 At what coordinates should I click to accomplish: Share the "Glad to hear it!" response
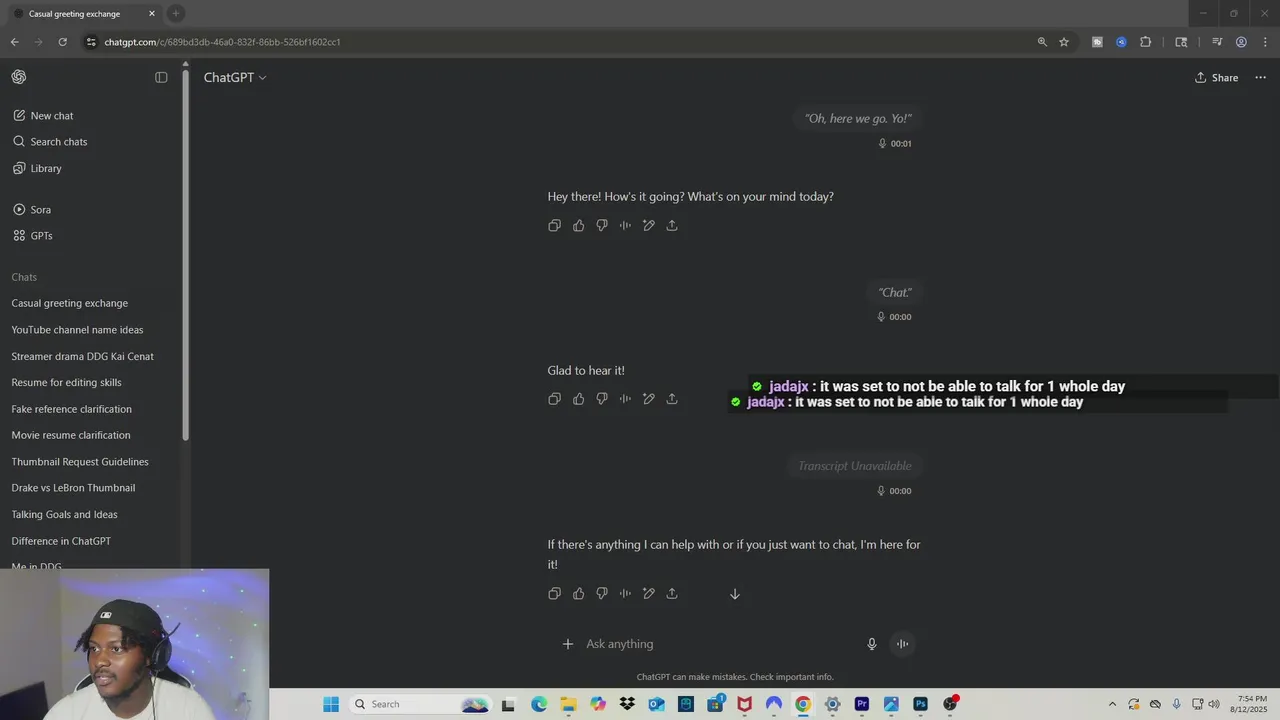[672, 399]
